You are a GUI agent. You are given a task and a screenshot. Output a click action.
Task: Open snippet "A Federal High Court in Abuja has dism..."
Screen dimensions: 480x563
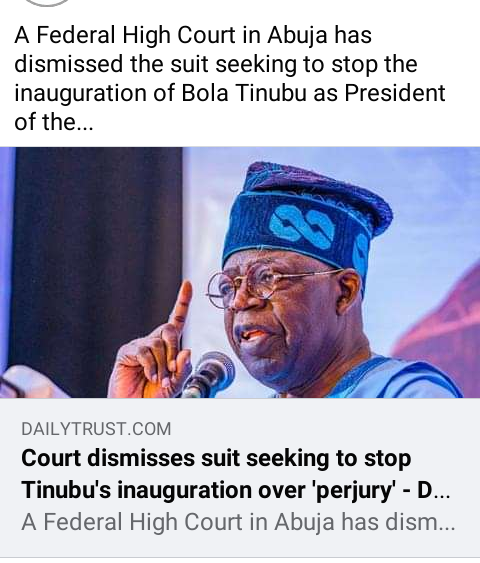click(238, 522)
